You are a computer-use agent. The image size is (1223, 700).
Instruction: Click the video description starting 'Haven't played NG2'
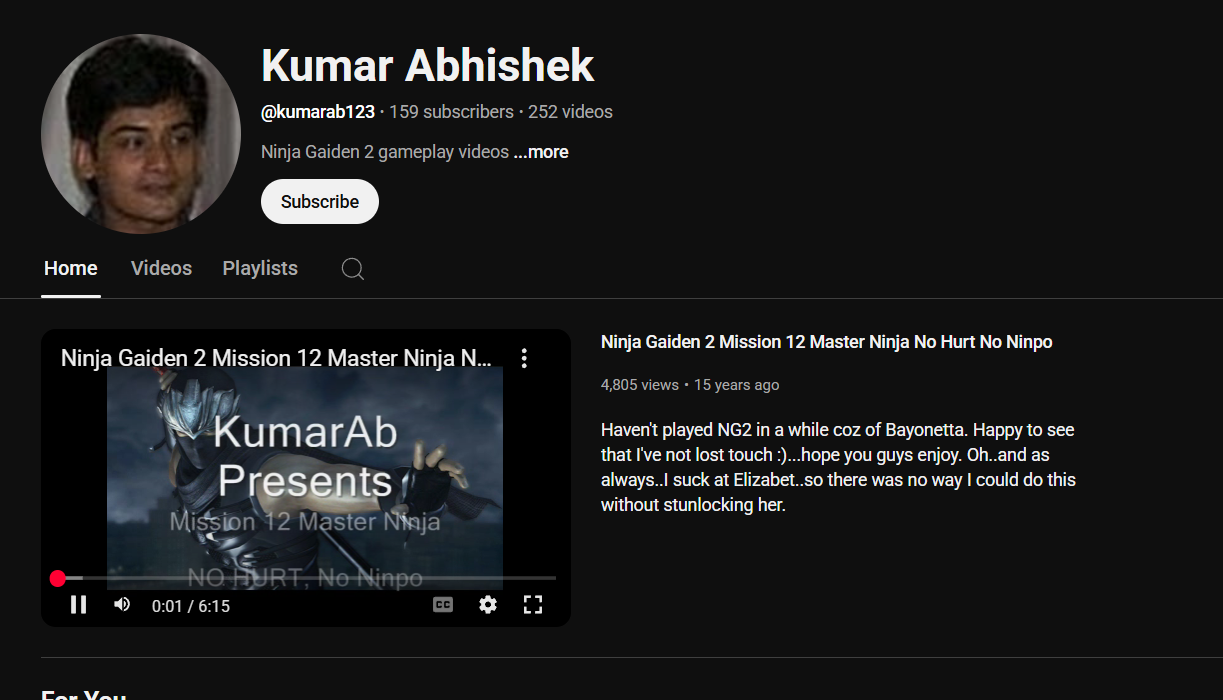838,467
